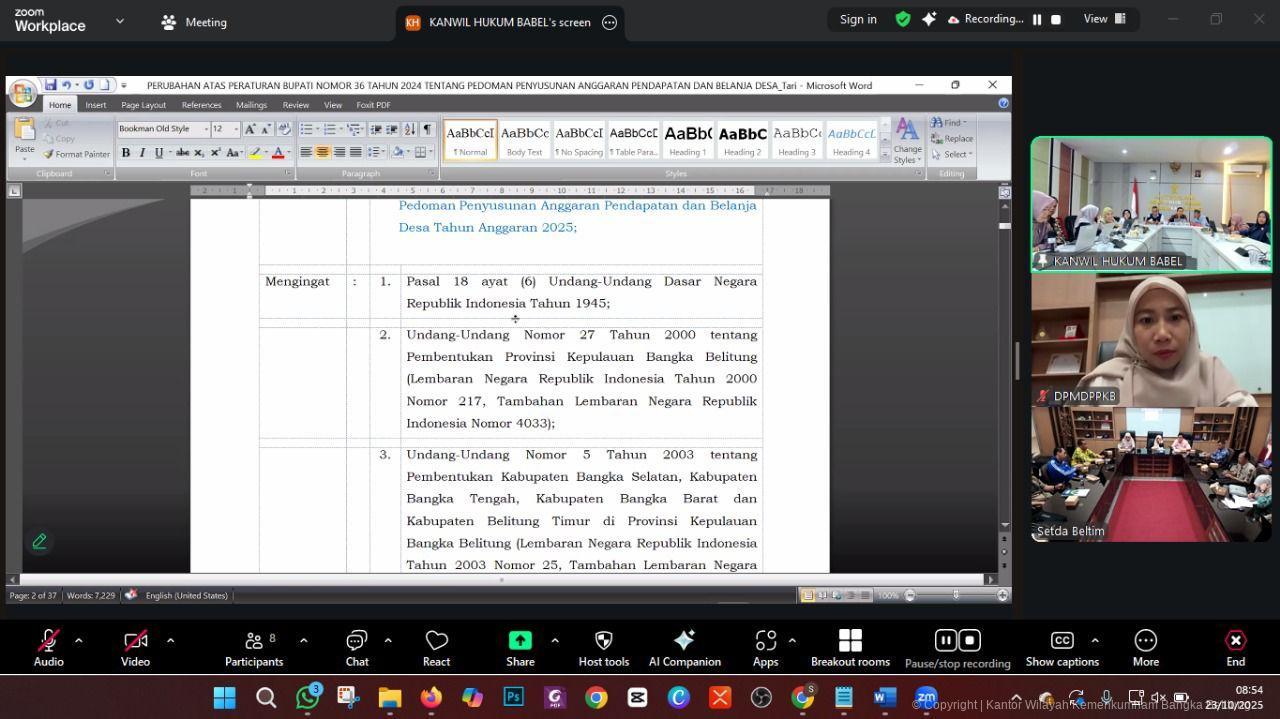Click the React icon in Zoom toolbar
Viewport: 1280px width, 719px height.
click(436, 647)
